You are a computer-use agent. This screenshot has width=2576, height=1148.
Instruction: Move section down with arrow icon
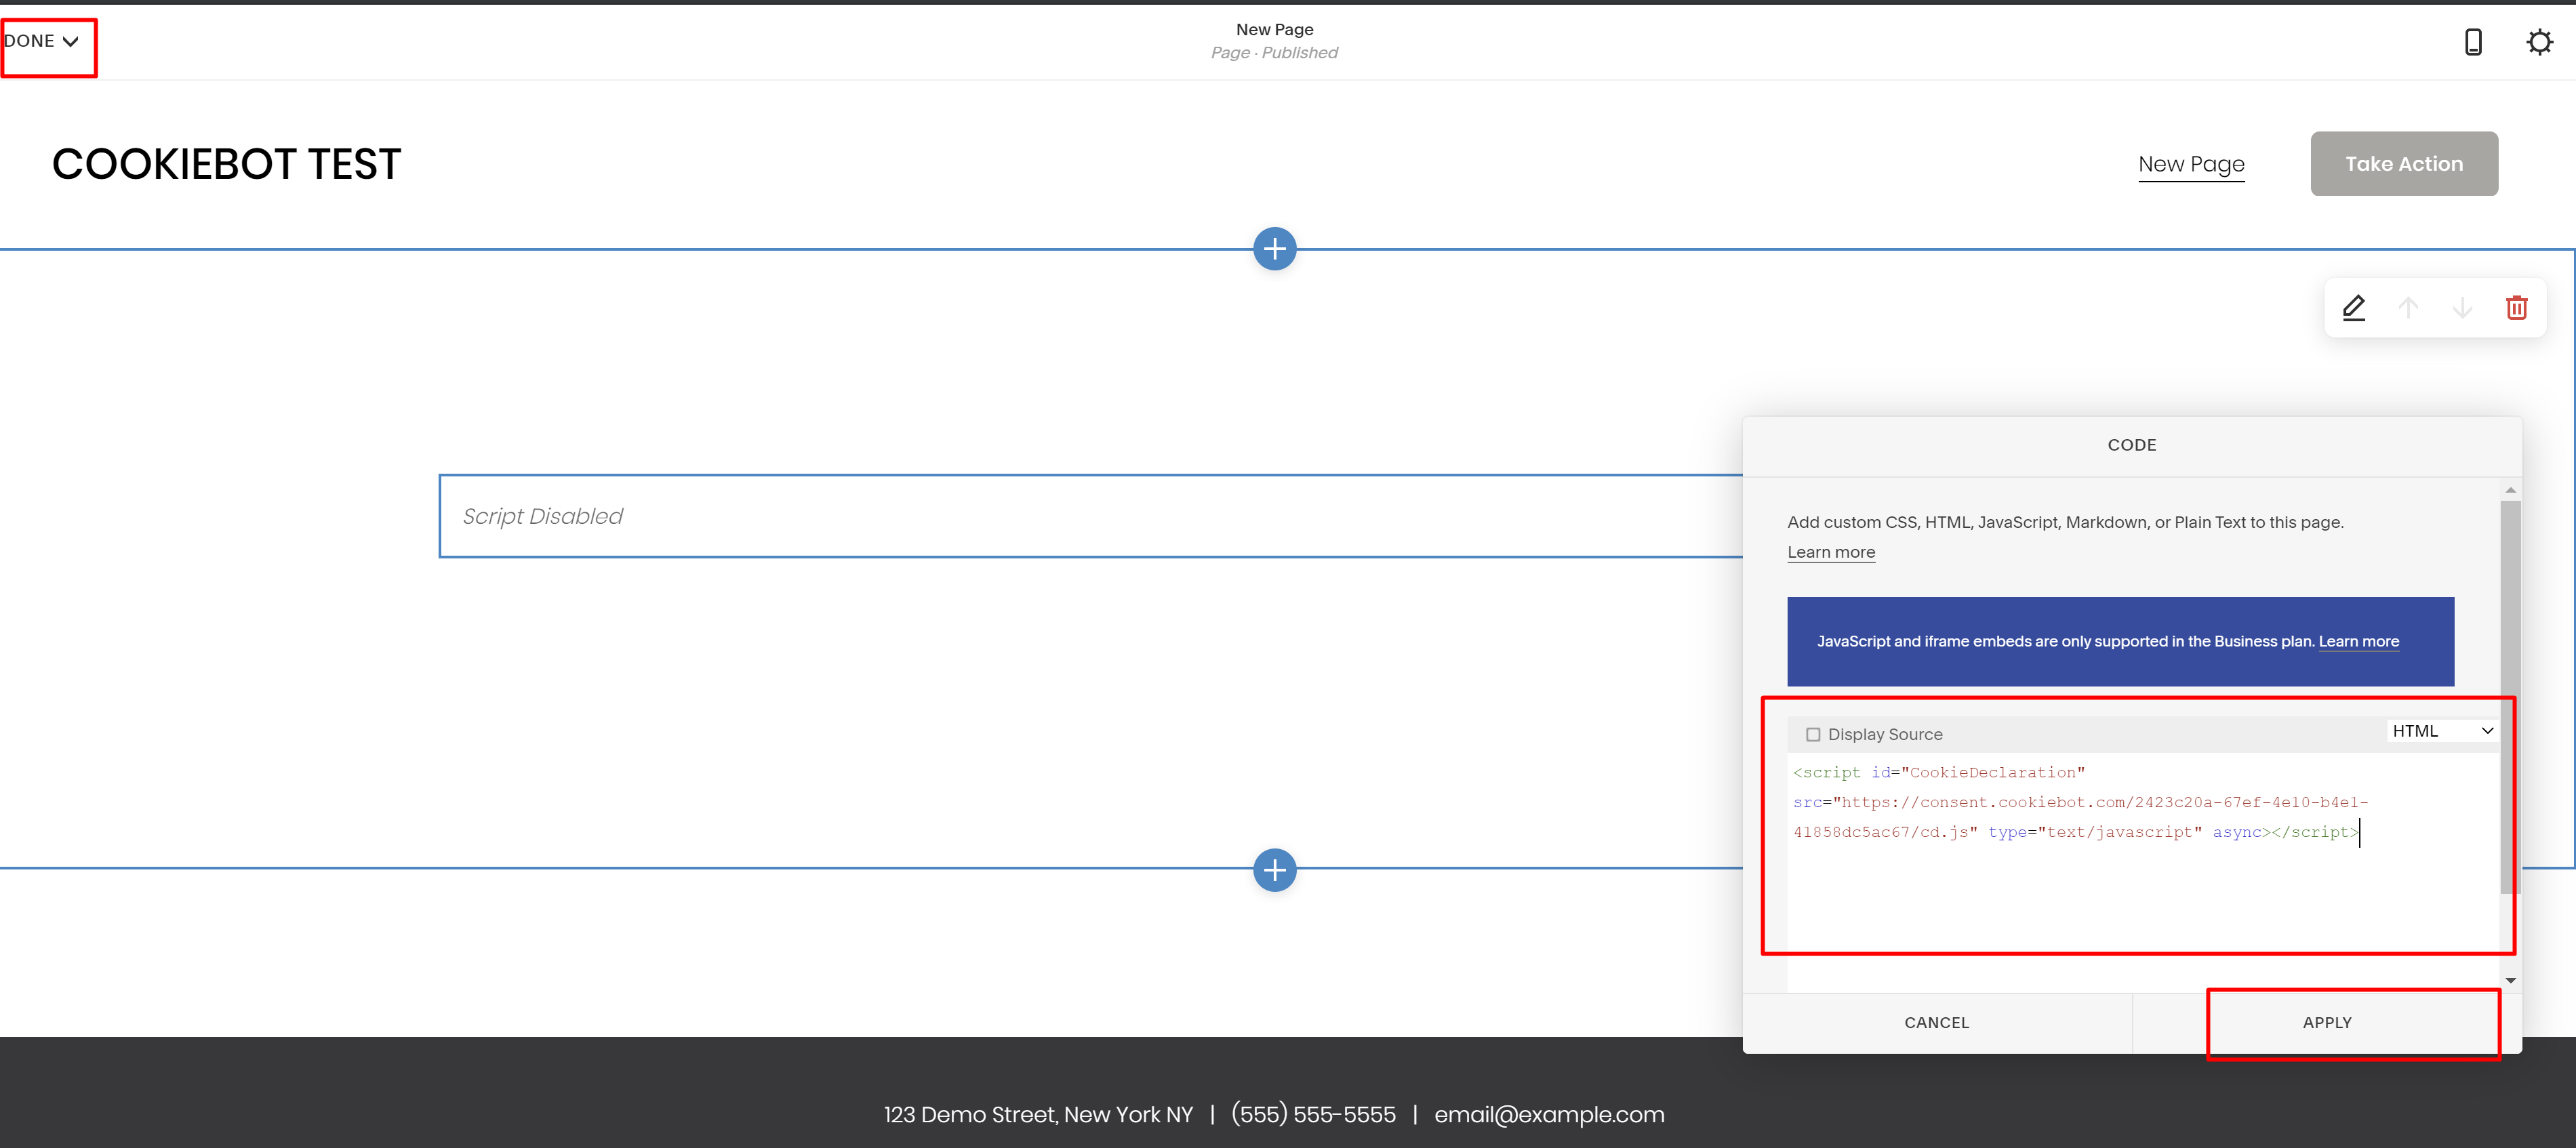tap(2462, 308)
